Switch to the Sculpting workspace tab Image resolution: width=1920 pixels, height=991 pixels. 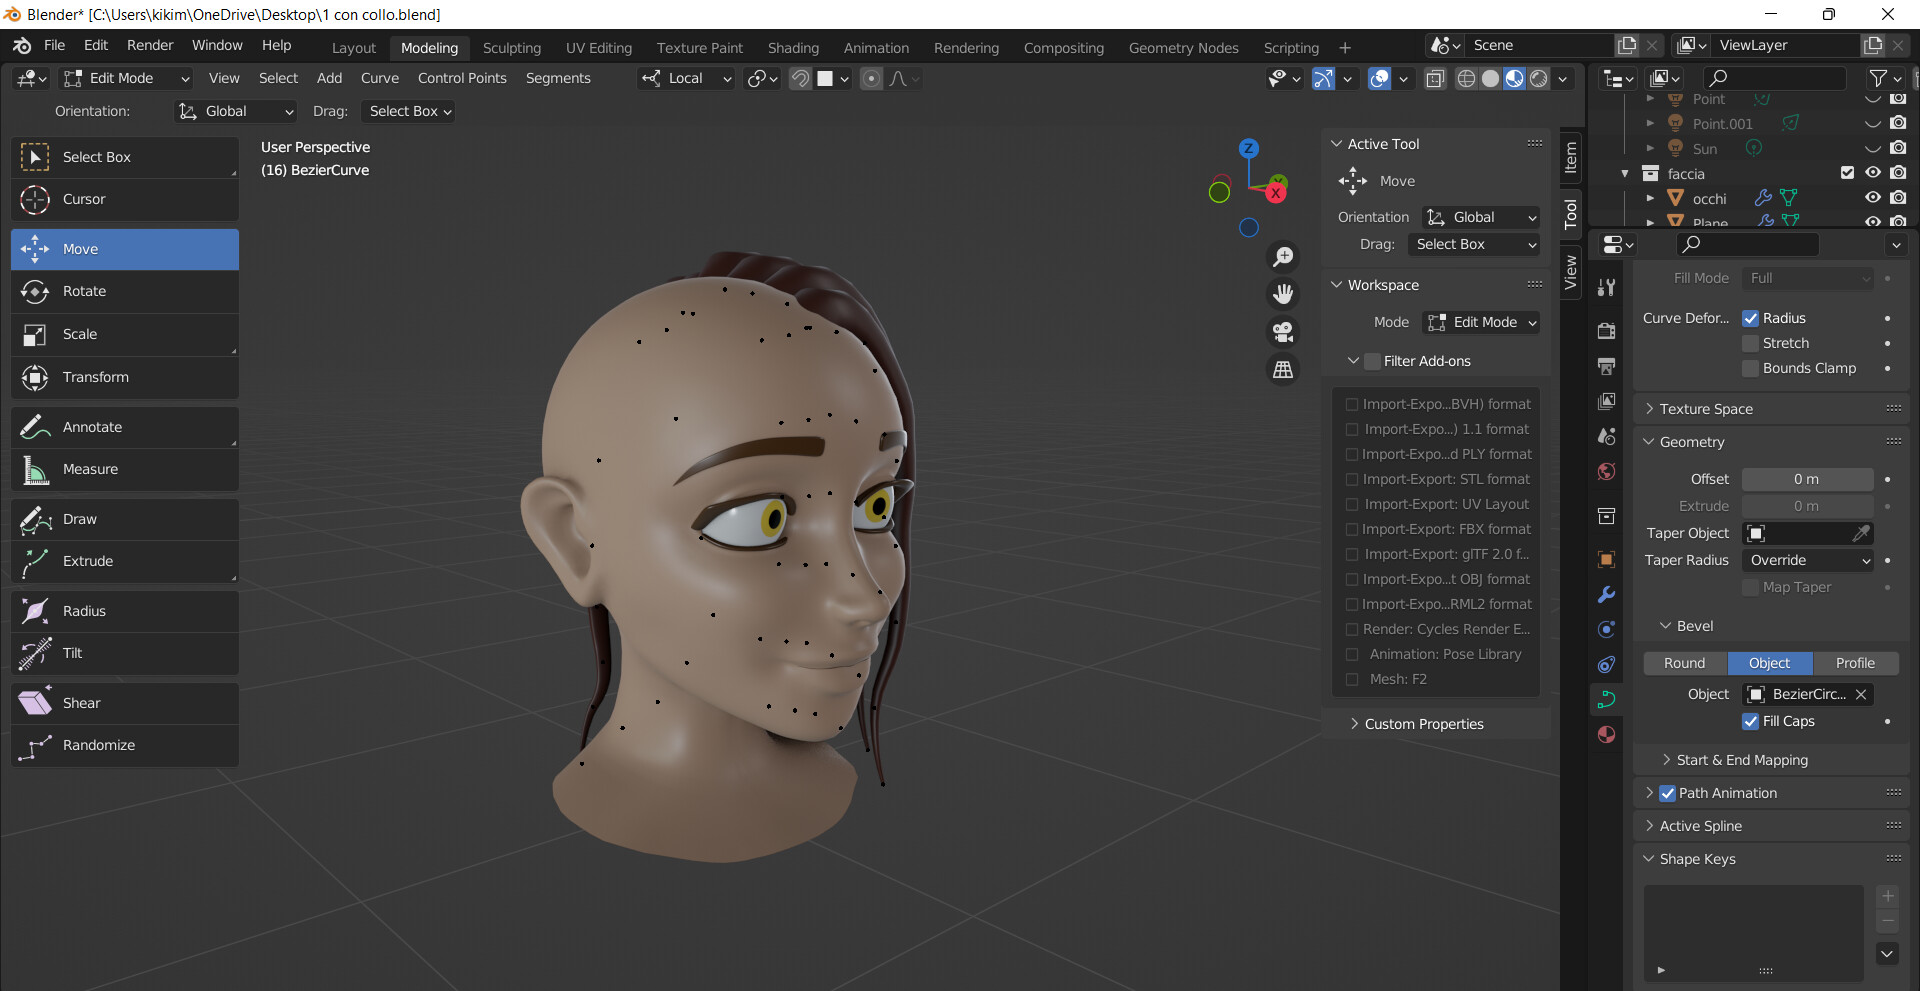511,47
